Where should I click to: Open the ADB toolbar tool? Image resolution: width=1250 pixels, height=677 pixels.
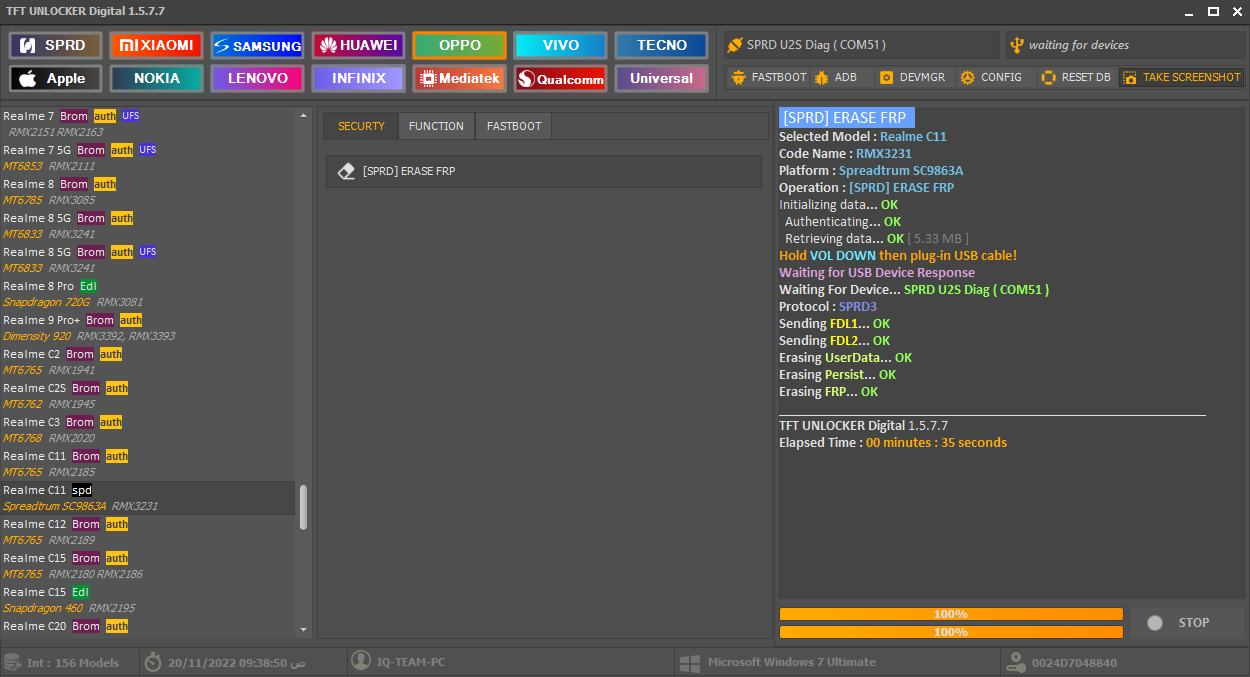[836, 77]
